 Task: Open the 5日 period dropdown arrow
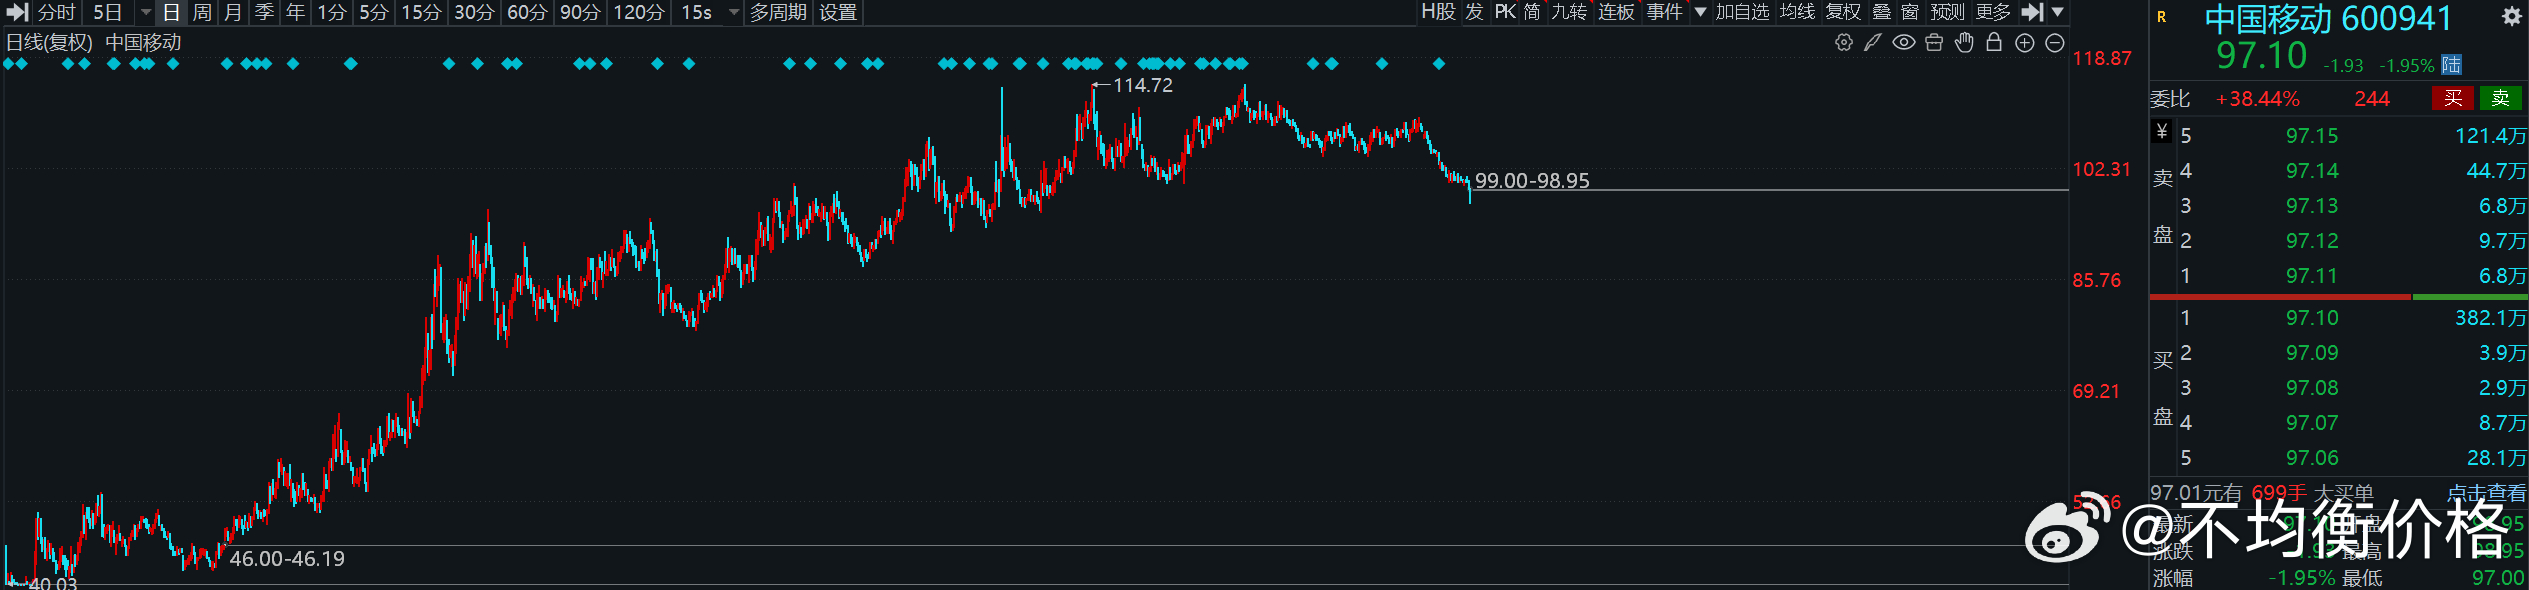(146, 12)
